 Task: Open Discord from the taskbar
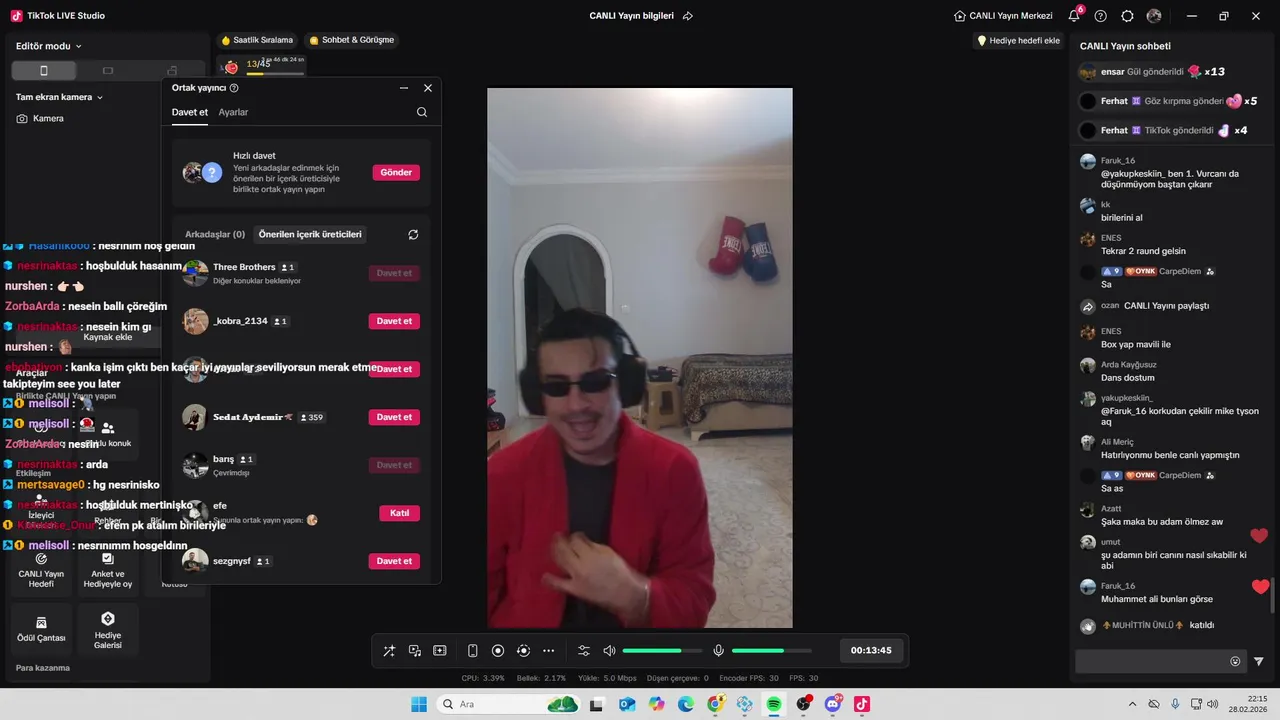pyautogui.click(x=833, y=704)
